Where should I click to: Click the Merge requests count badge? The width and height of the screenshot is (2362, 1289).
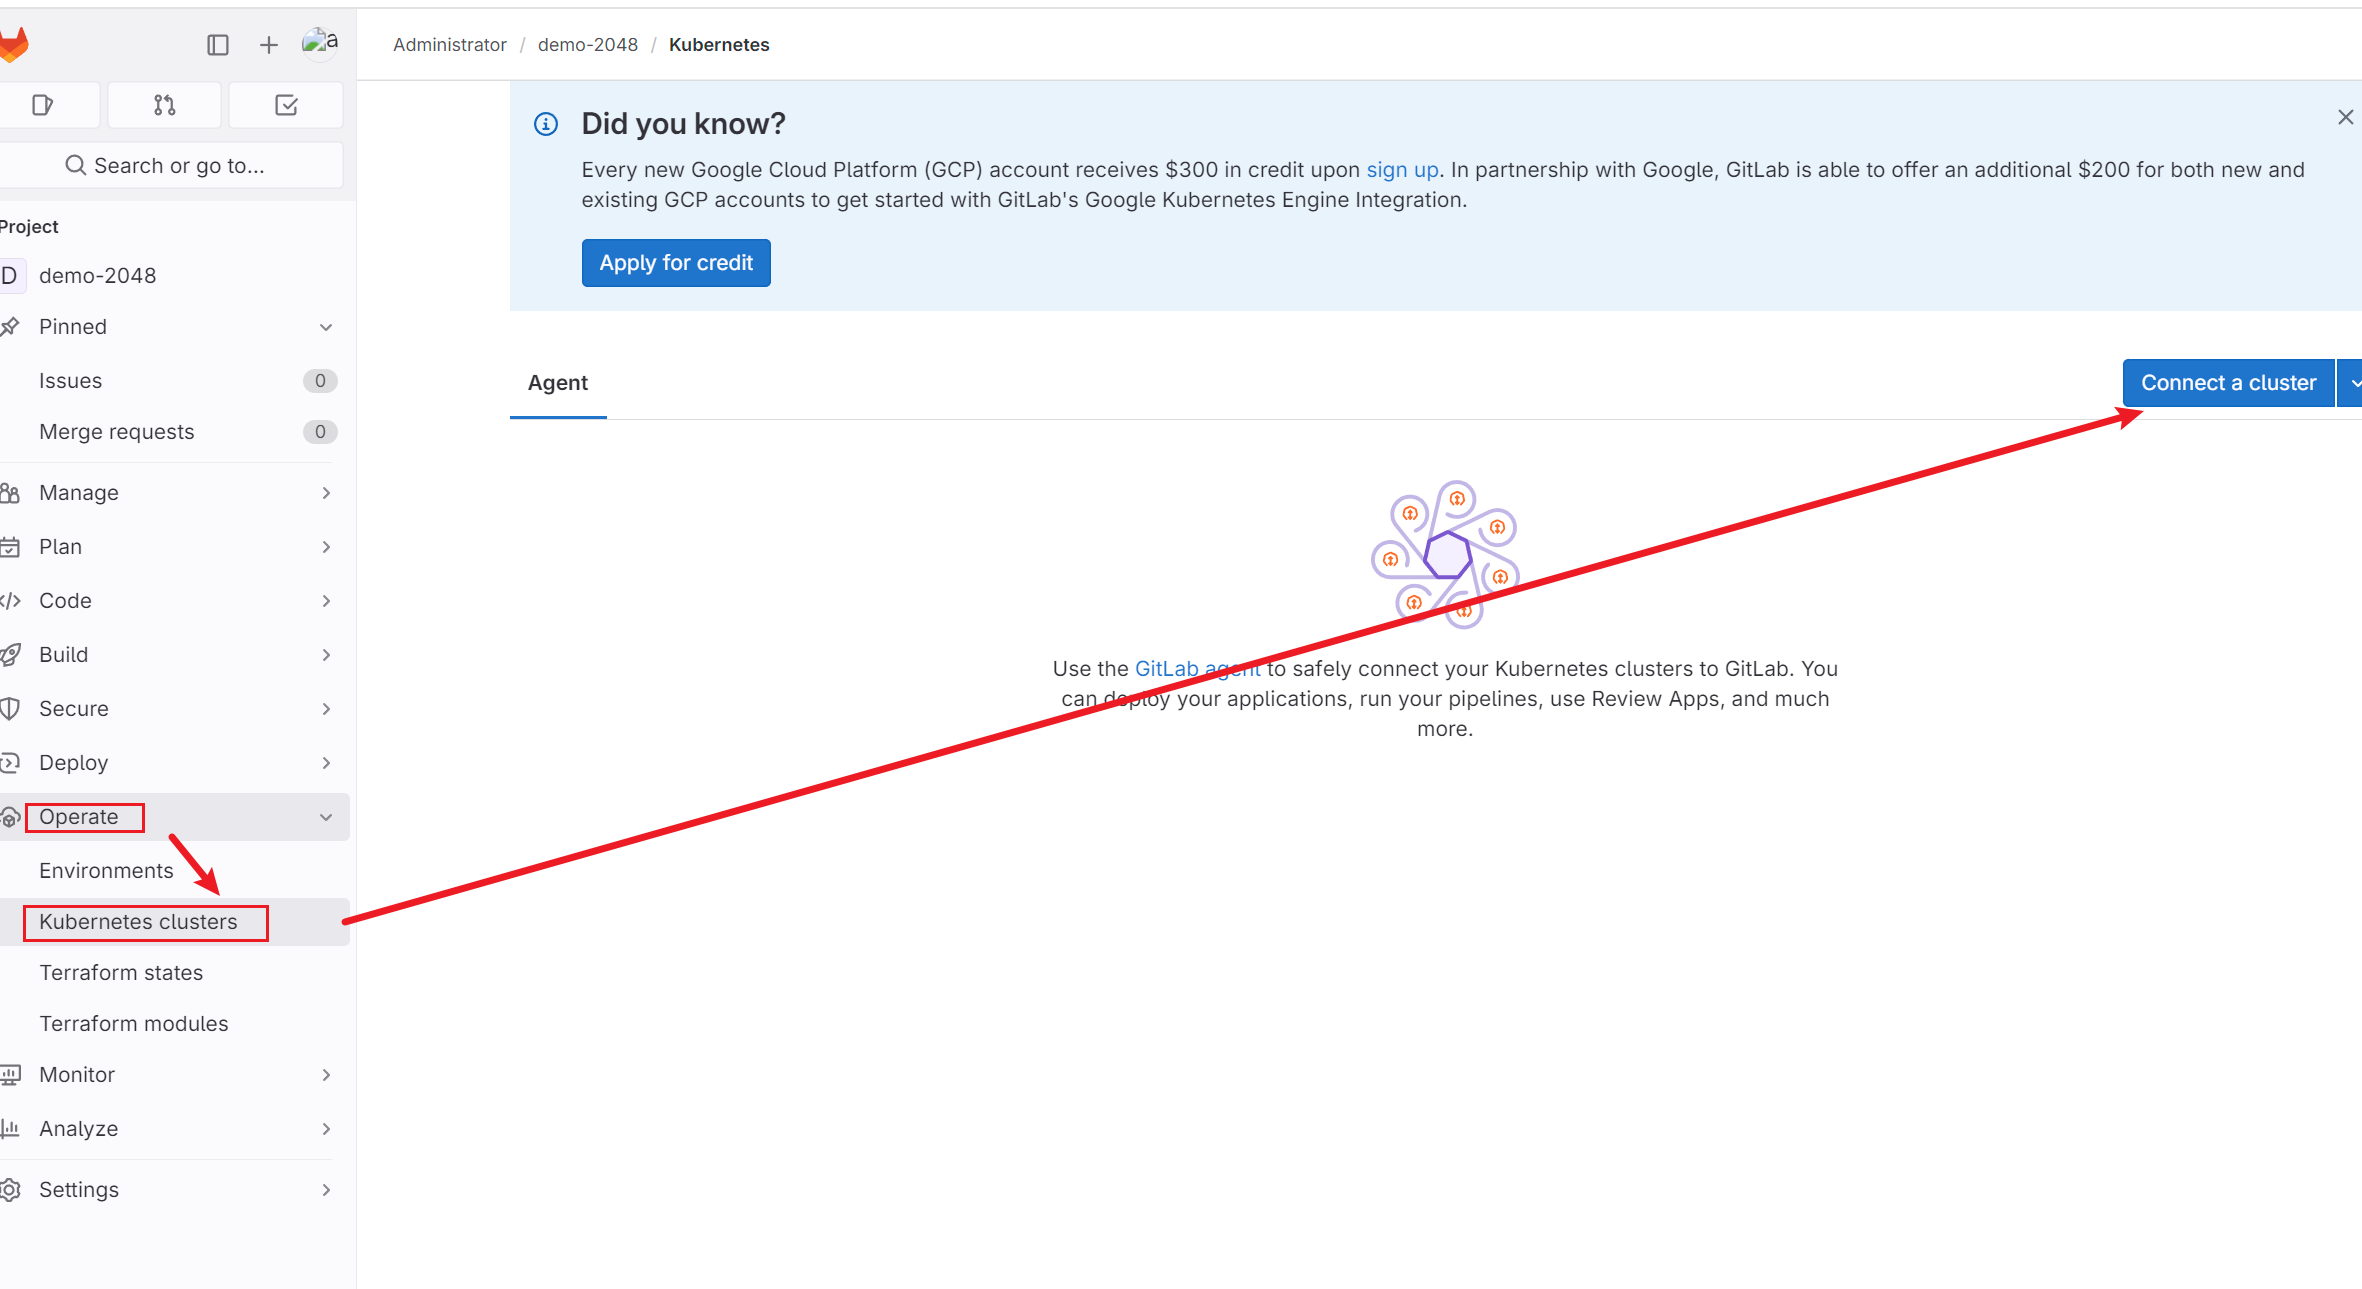320,431
